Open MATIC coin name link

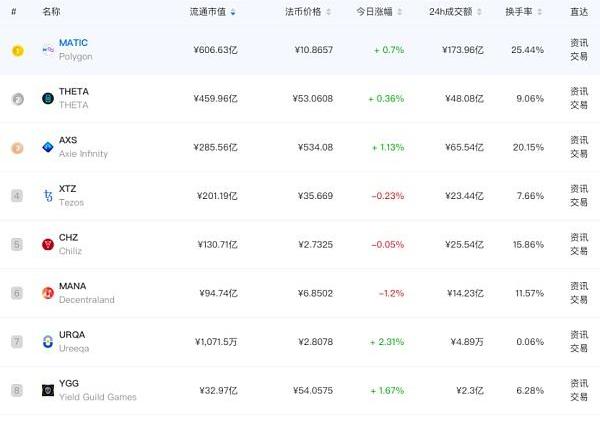73,43
